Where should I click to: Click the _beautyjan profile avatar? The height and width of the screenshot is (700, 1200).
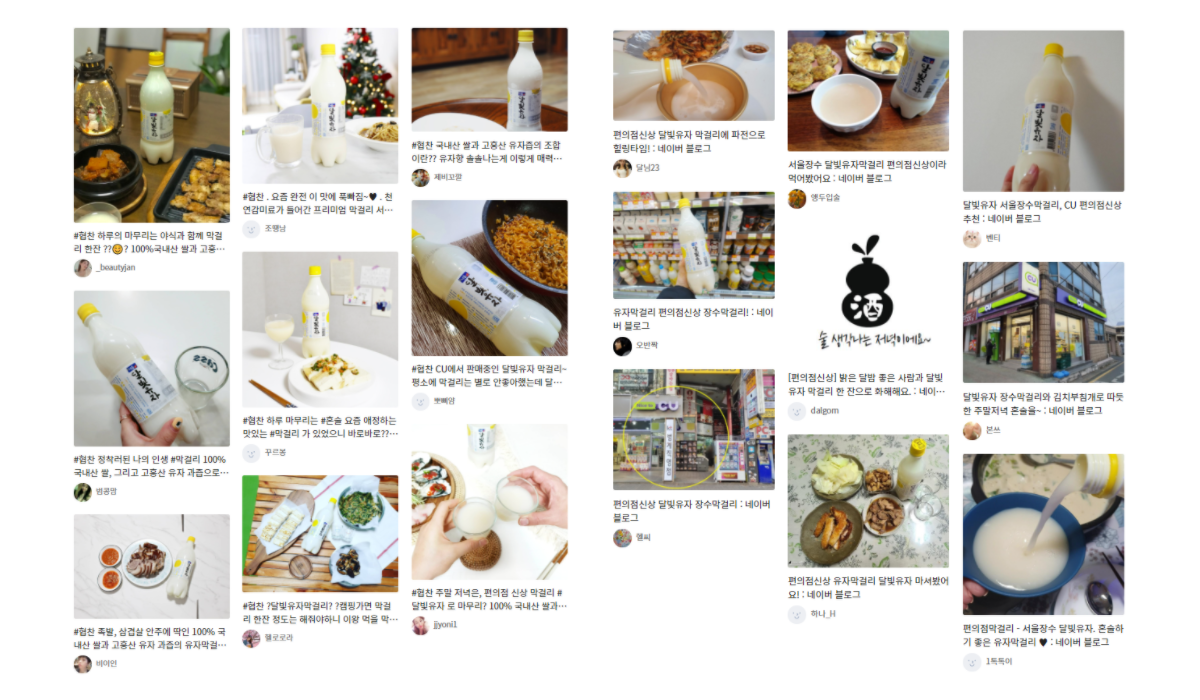(x=83, y=268)
